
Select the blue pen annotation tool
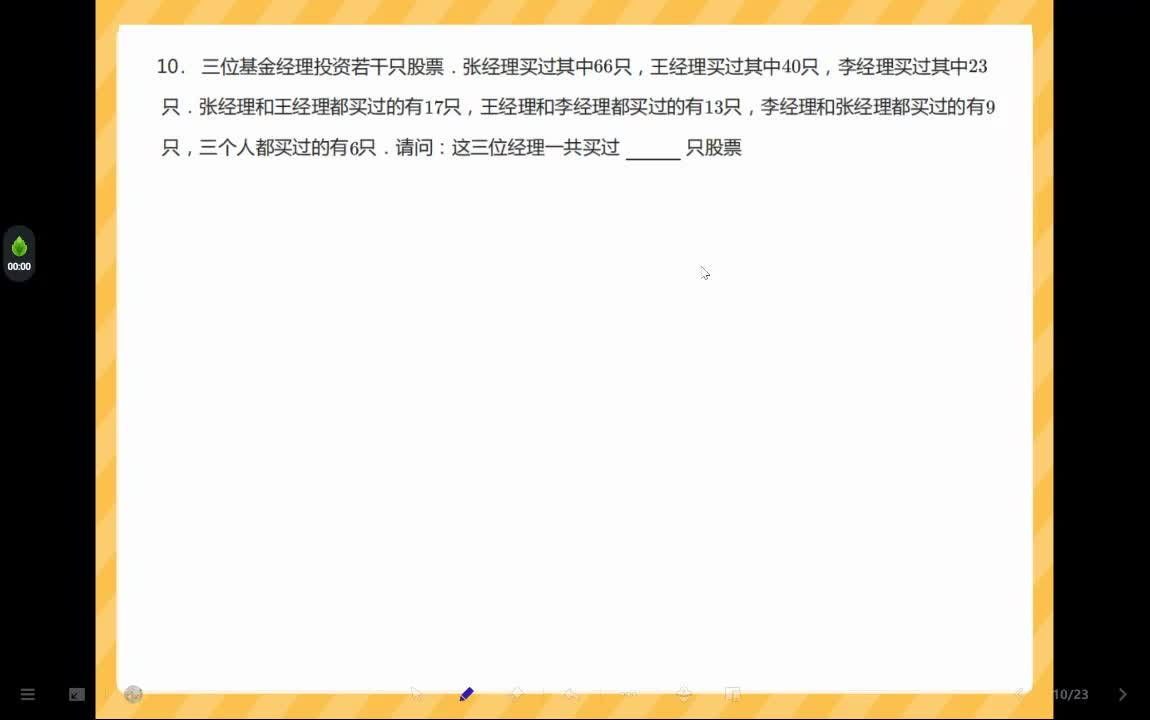[x=466, y=694]
